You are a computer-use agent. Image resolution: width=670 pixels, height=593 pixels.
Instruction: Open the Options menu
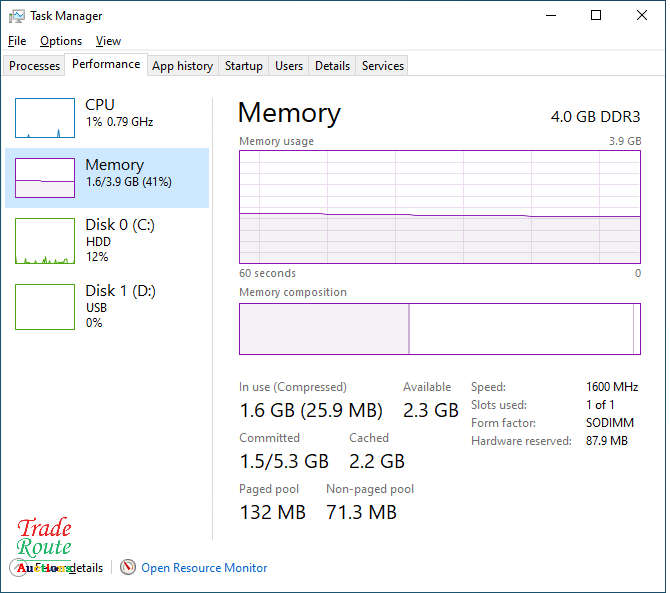(61, 41)
